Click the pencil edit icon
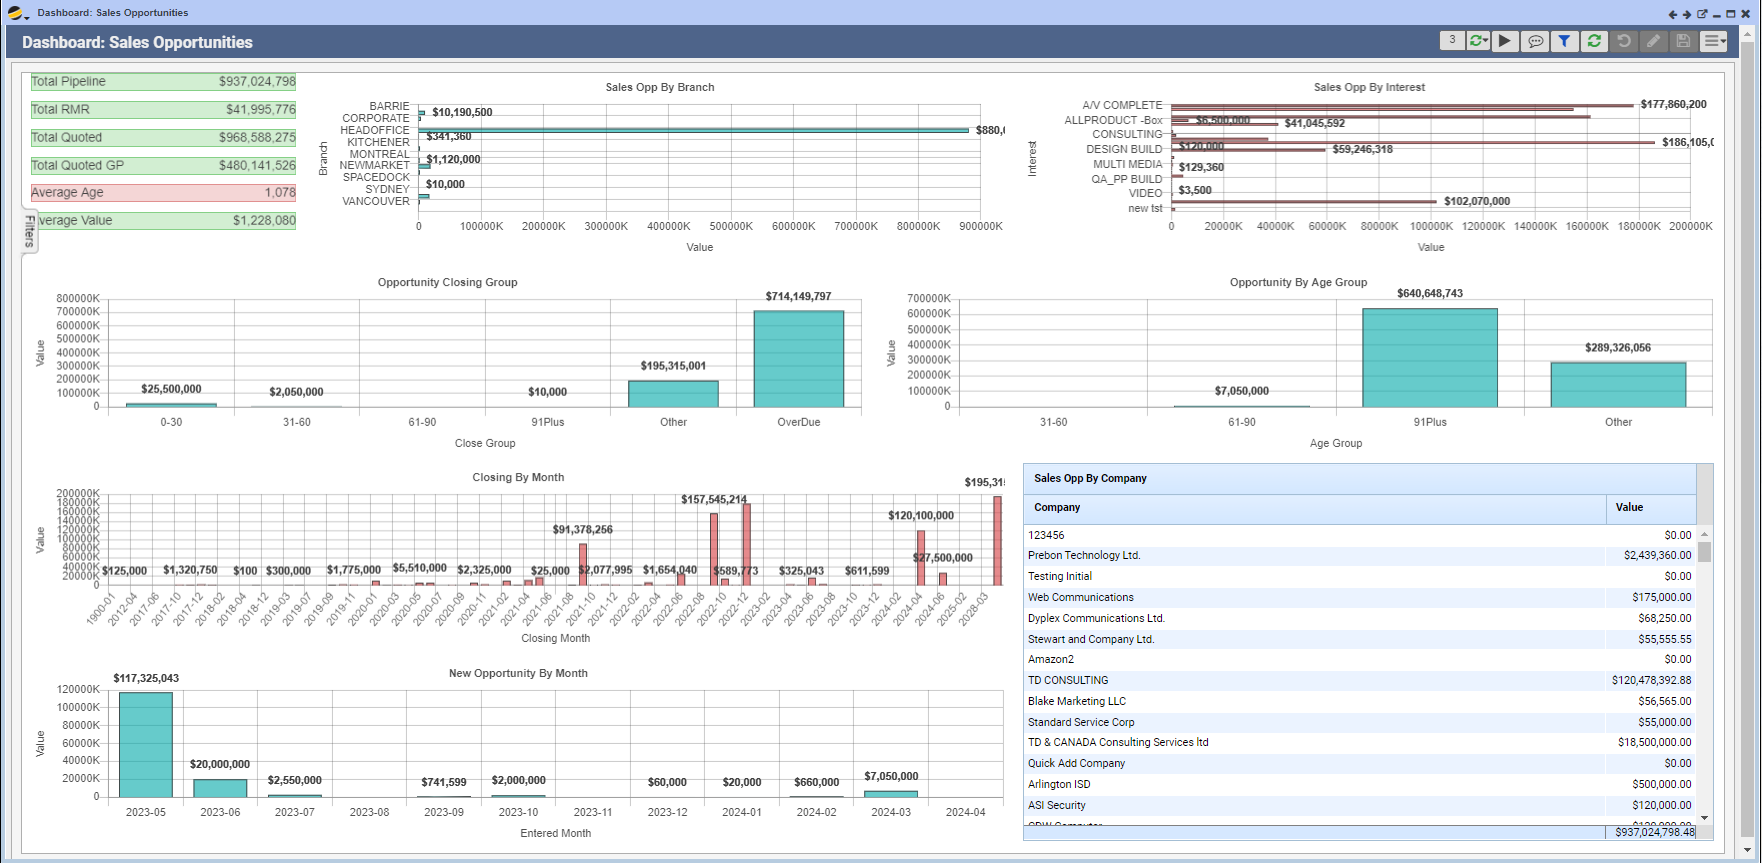This screenshot has width=1762, height=863. pyautogui.click(x=1654, y=41)
